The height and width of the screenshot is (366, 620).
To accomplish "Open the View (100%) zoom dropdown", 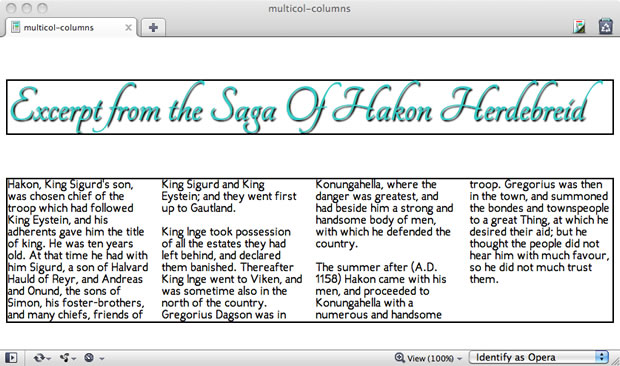I will pyautogui.click(x=428, y=358).
